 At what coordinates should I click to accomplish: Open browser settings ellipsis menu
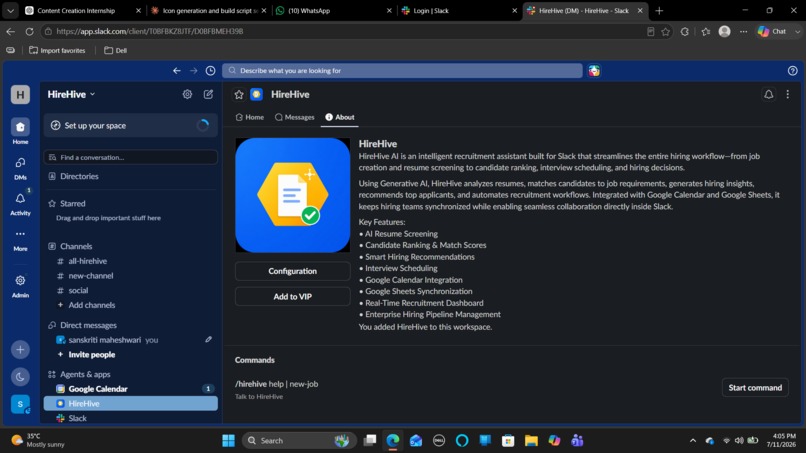coord(743,31)
